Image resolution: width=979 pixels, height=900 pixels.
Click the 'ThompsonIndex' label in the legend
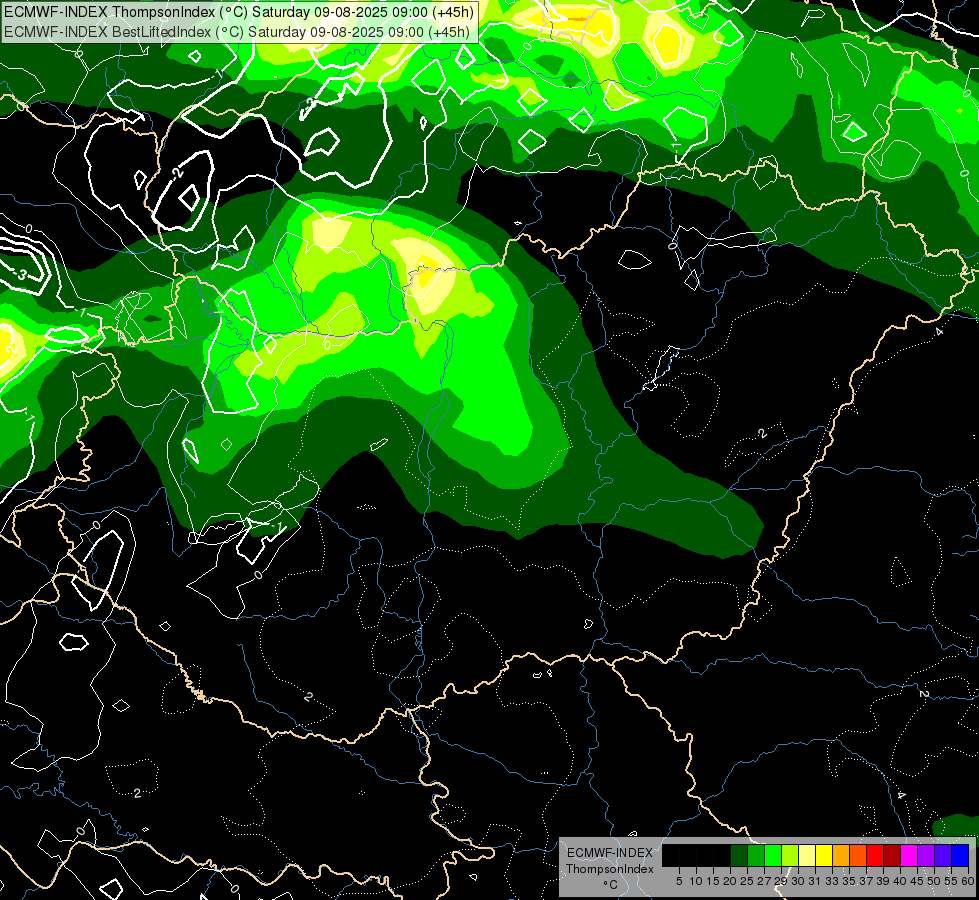610,869
